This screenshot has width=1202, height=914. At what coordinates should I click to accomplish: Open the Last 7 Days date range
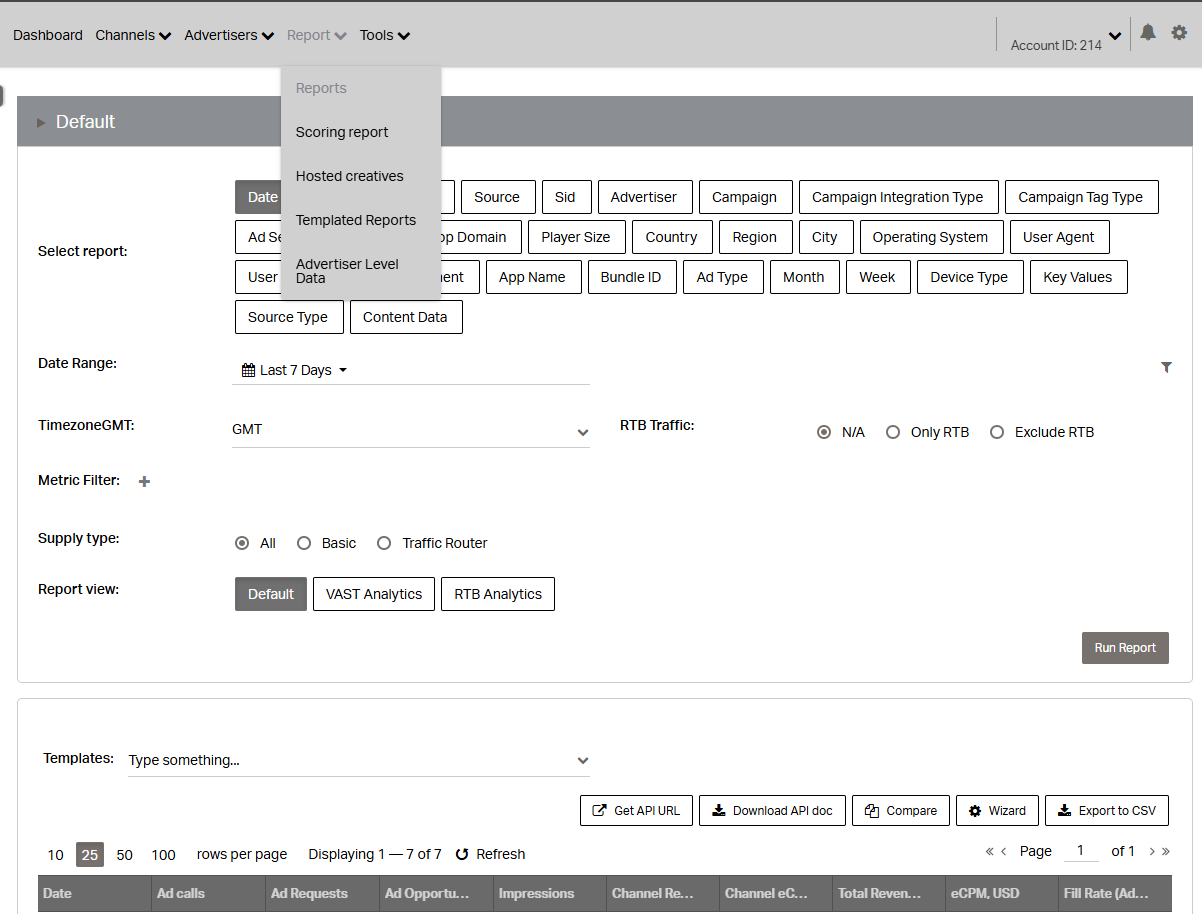point(295,370)
